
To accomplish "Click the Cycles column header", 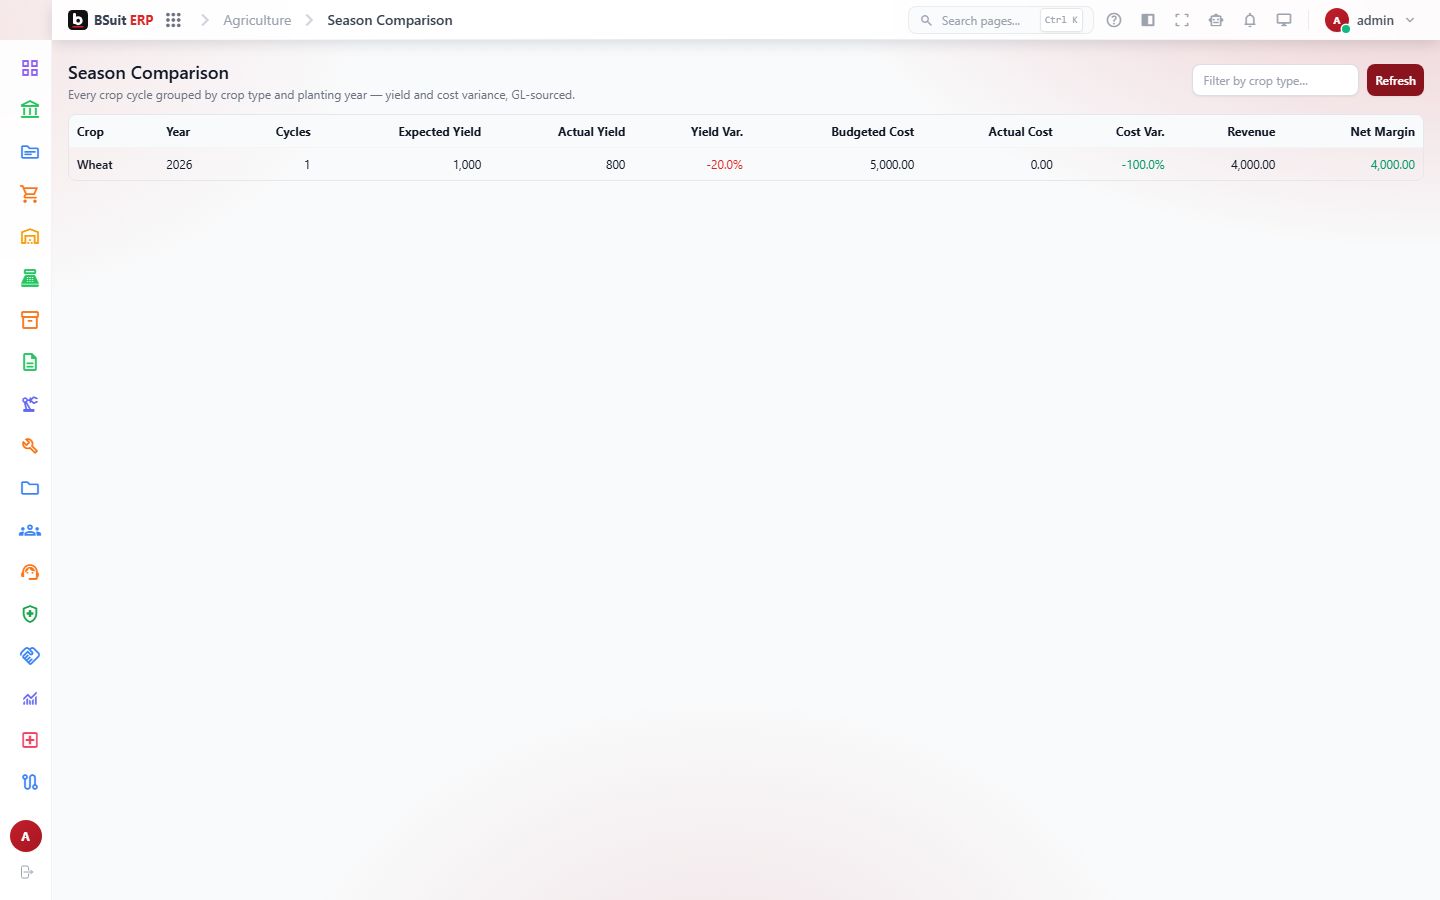I will (x=293, y=132).
